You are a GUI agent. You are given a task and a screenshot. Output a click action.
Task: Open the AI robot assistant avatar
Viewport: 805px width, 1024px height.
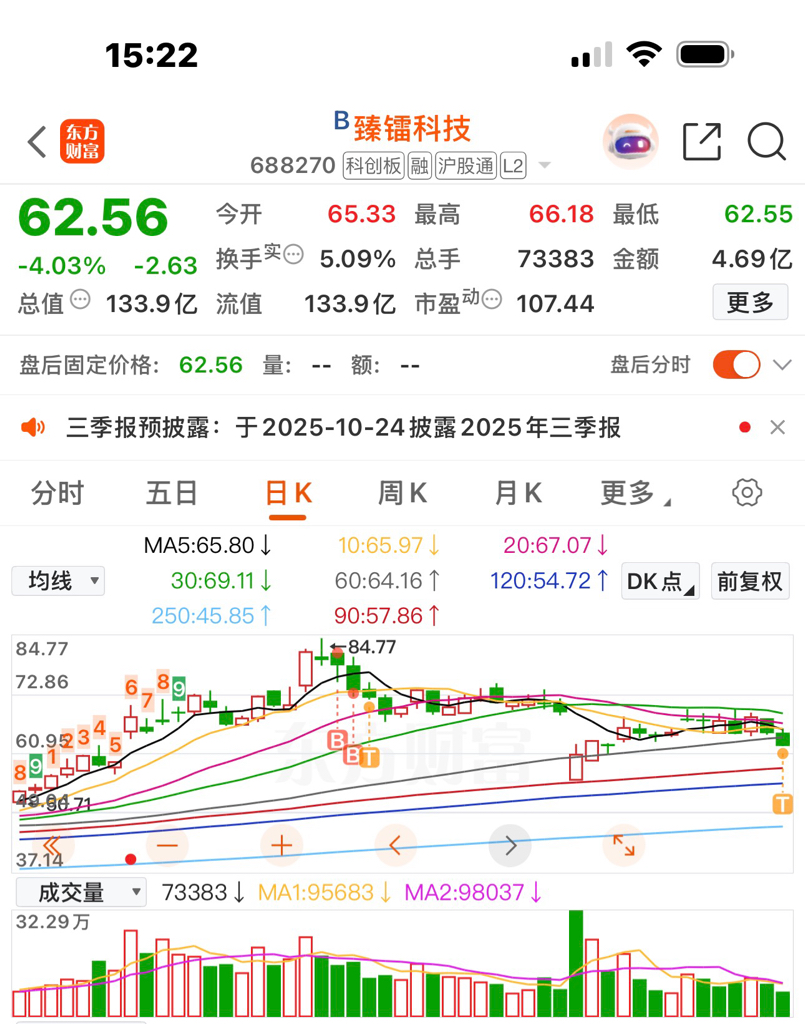click(630, 141)
